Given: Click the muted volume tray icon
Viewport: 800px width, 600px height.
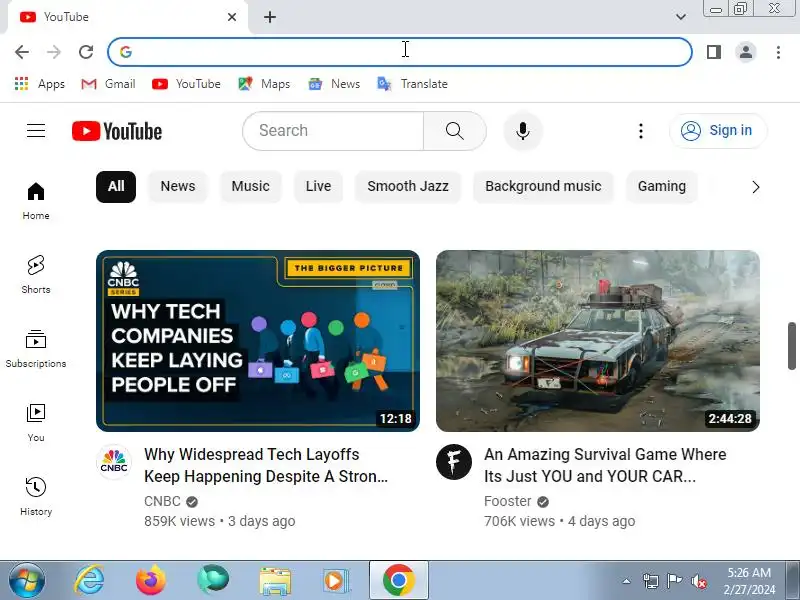Looking at the screenshot, I should 698,581.
